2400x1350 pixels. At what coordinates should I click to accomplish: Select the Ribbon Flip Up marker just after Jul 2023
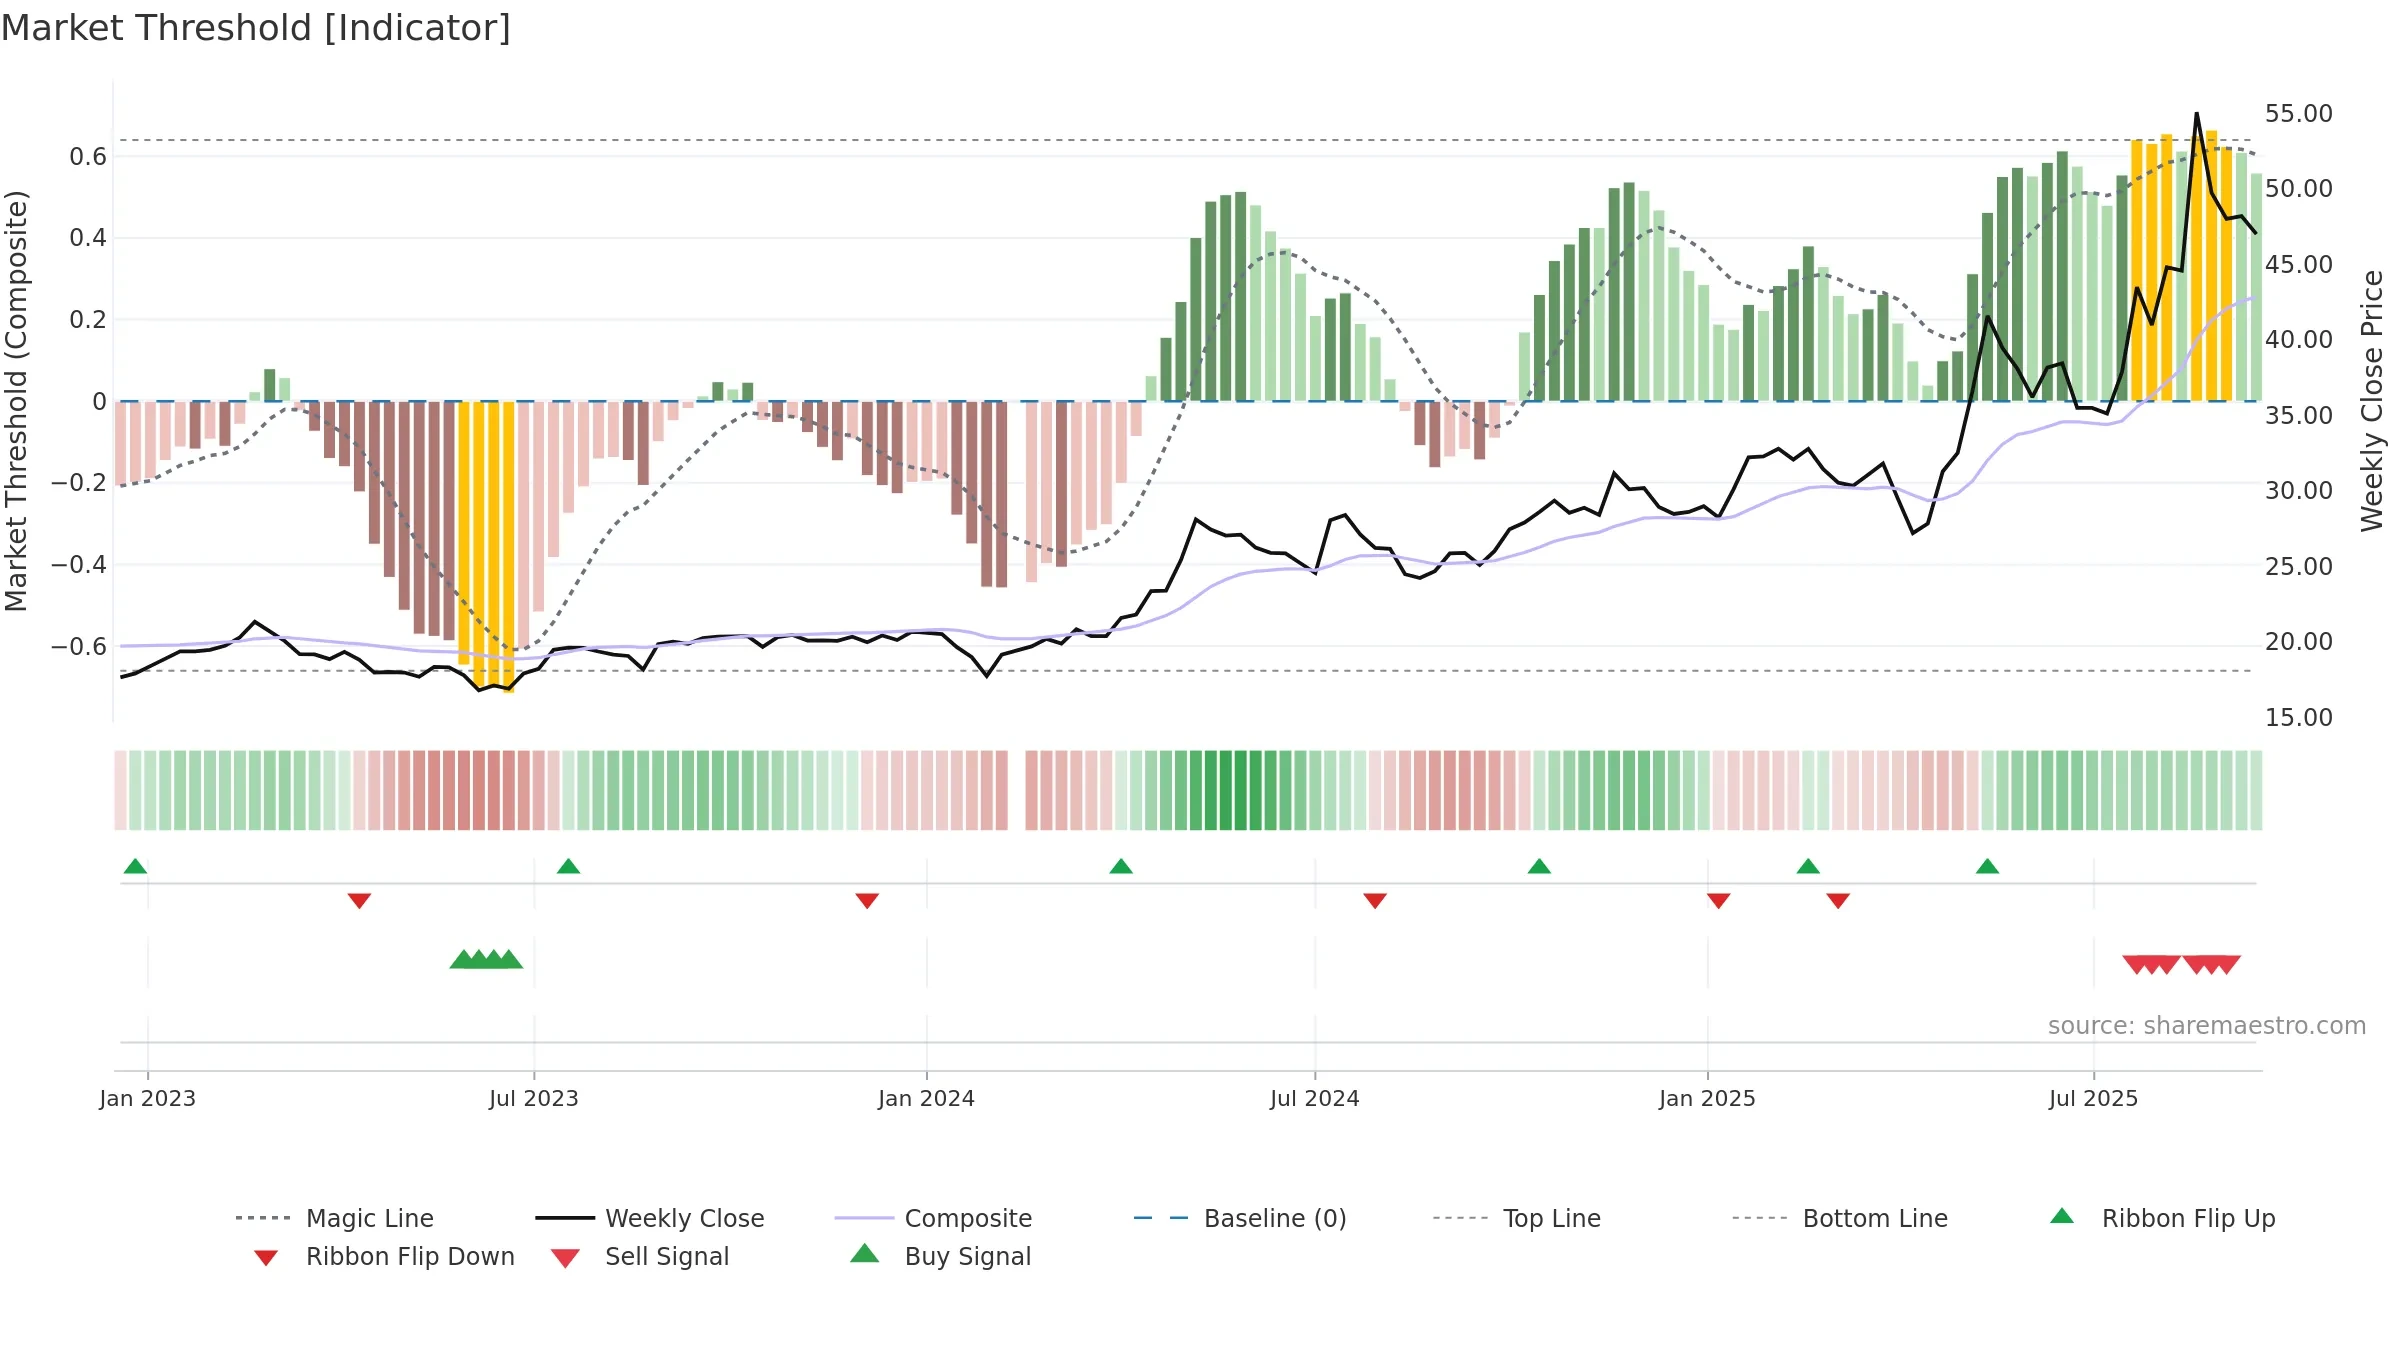568,866
